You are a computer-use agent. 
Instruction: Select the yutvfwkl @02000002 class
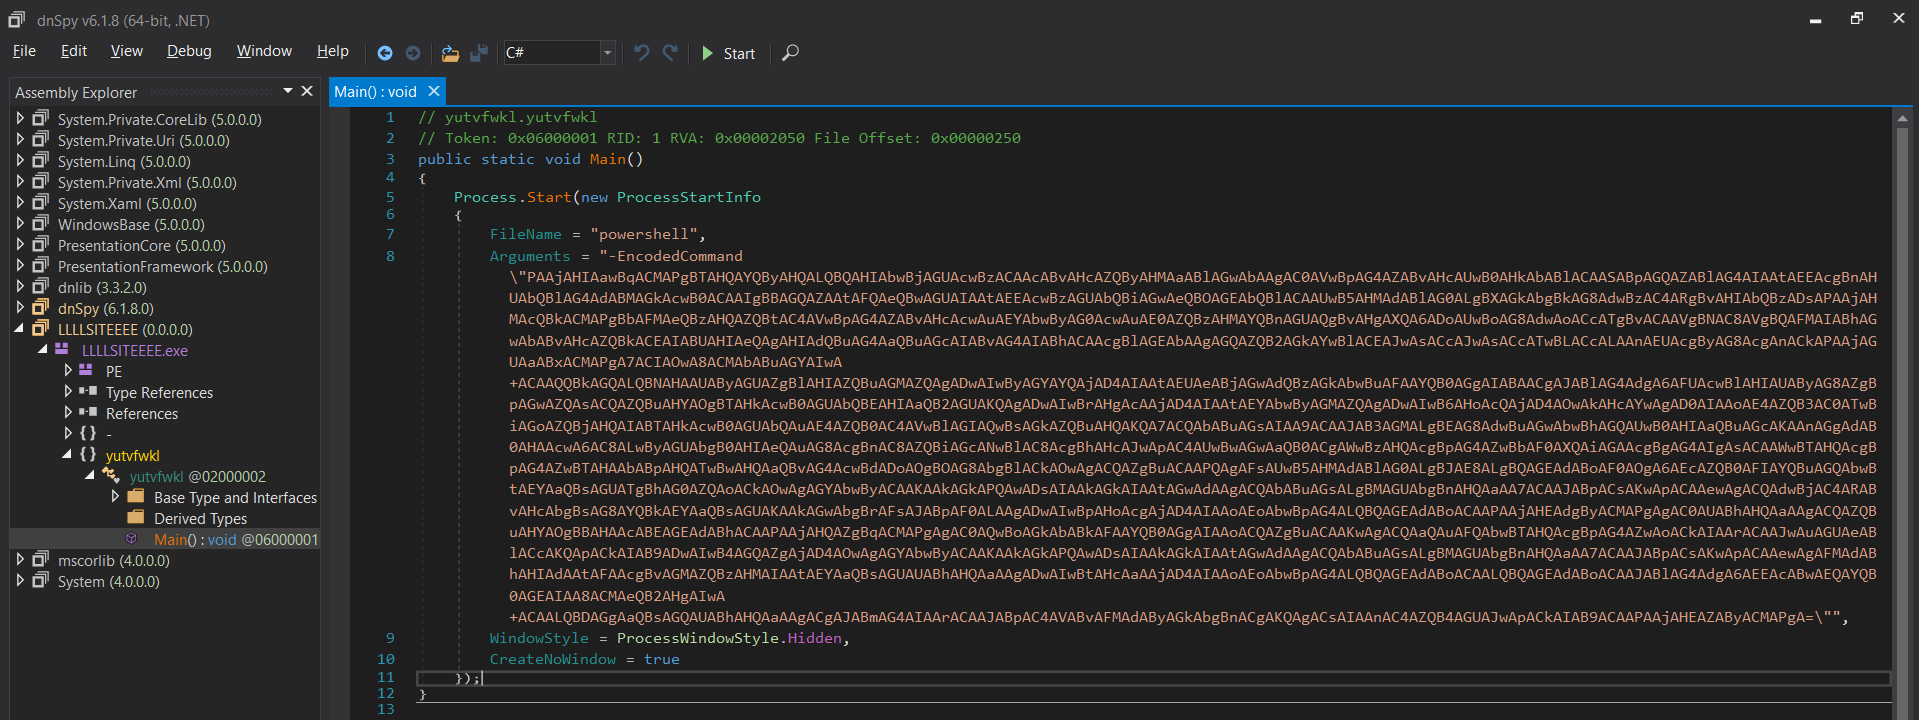(x=197, y=477)
